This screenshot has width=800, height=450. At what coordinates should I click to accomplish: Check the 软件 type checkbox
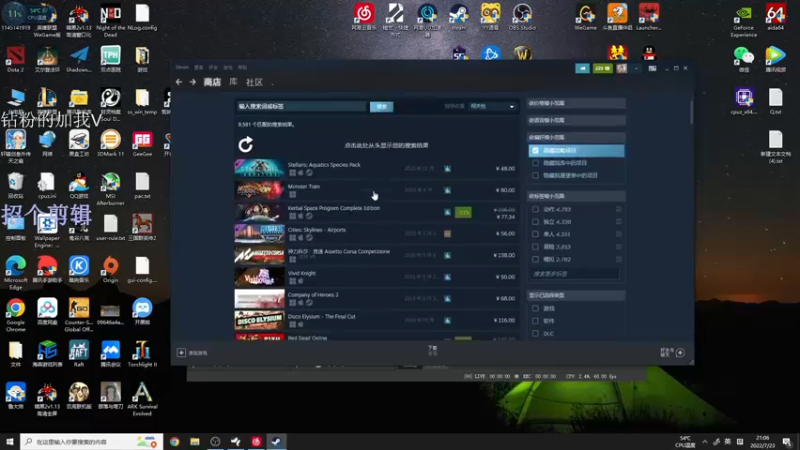535,321
